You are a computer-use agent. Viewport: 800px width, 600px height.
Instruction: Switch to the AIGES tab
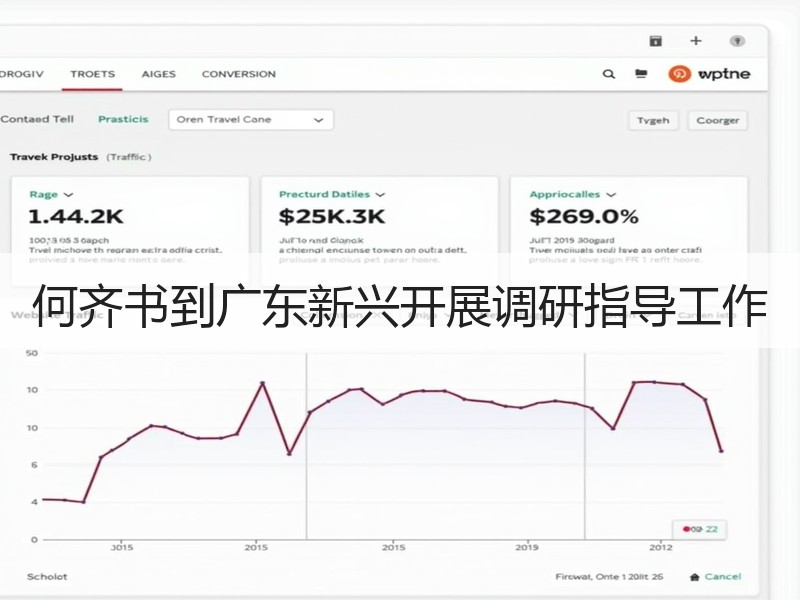pyautogui.click(x=159, y=74)
